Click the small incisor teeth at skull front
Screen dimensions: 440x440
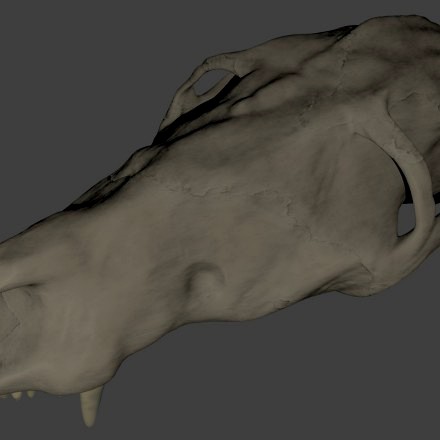point(18,395)
